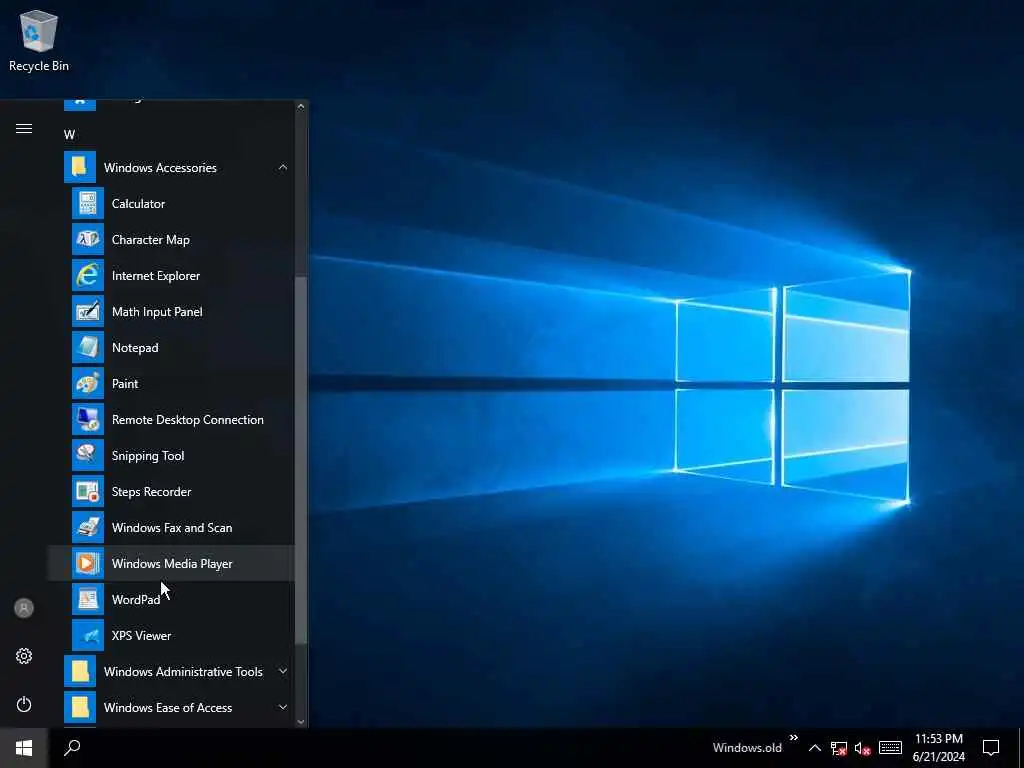Screen dimensions: 1024x768
Task: Click the 'Windows Accessories' folder label
Action: [x=160, y=168]
